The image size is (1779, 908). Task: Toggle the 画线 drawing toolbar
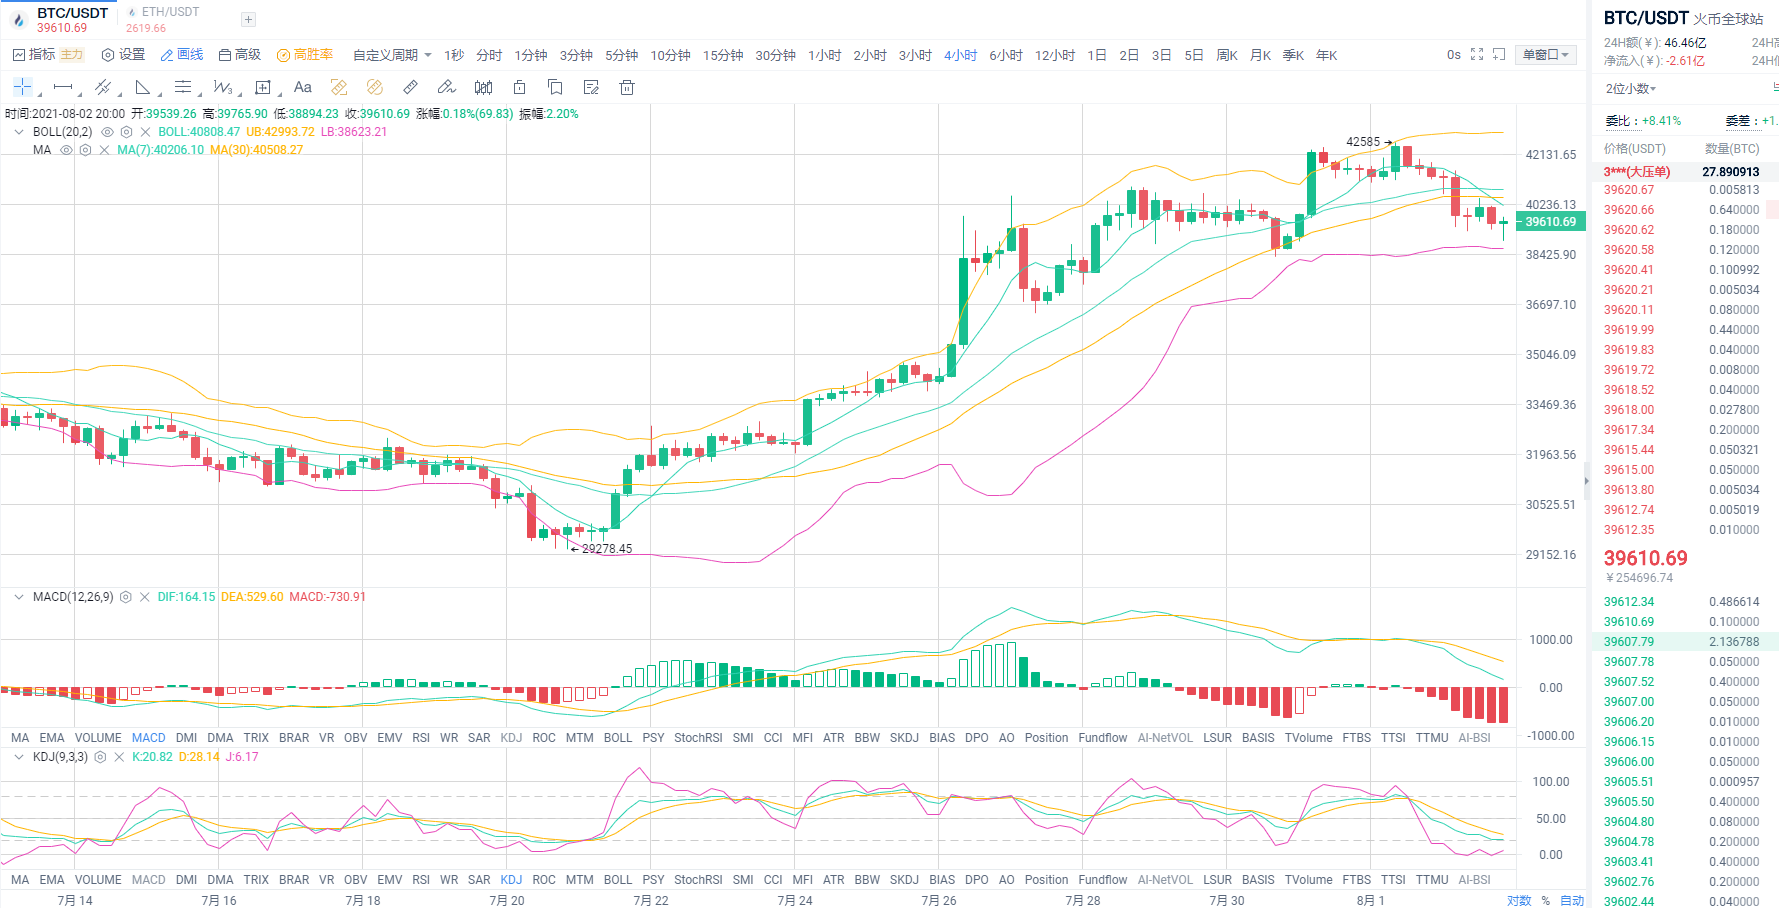pyautogui.click(x=181, y=55)
